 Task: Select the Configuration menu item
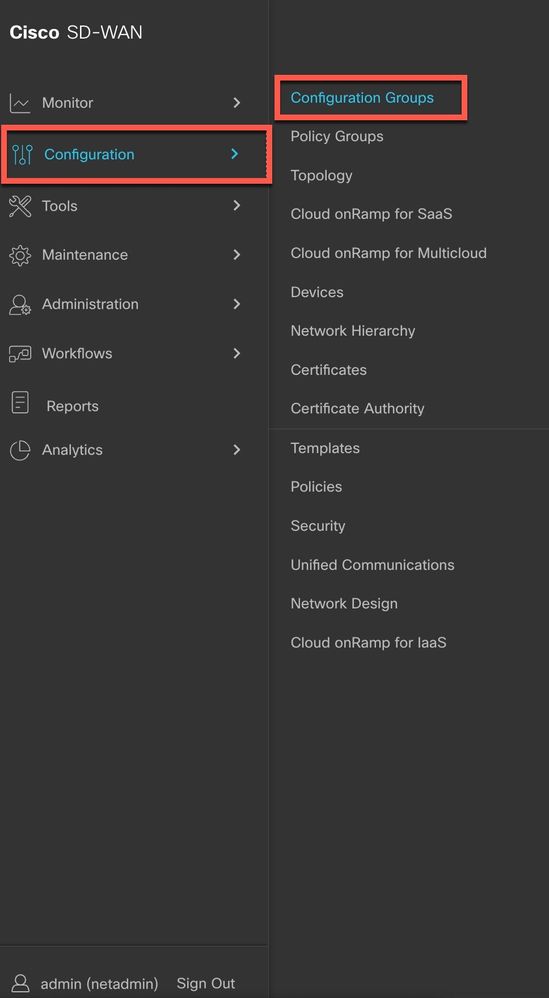[x=89, y=155]
